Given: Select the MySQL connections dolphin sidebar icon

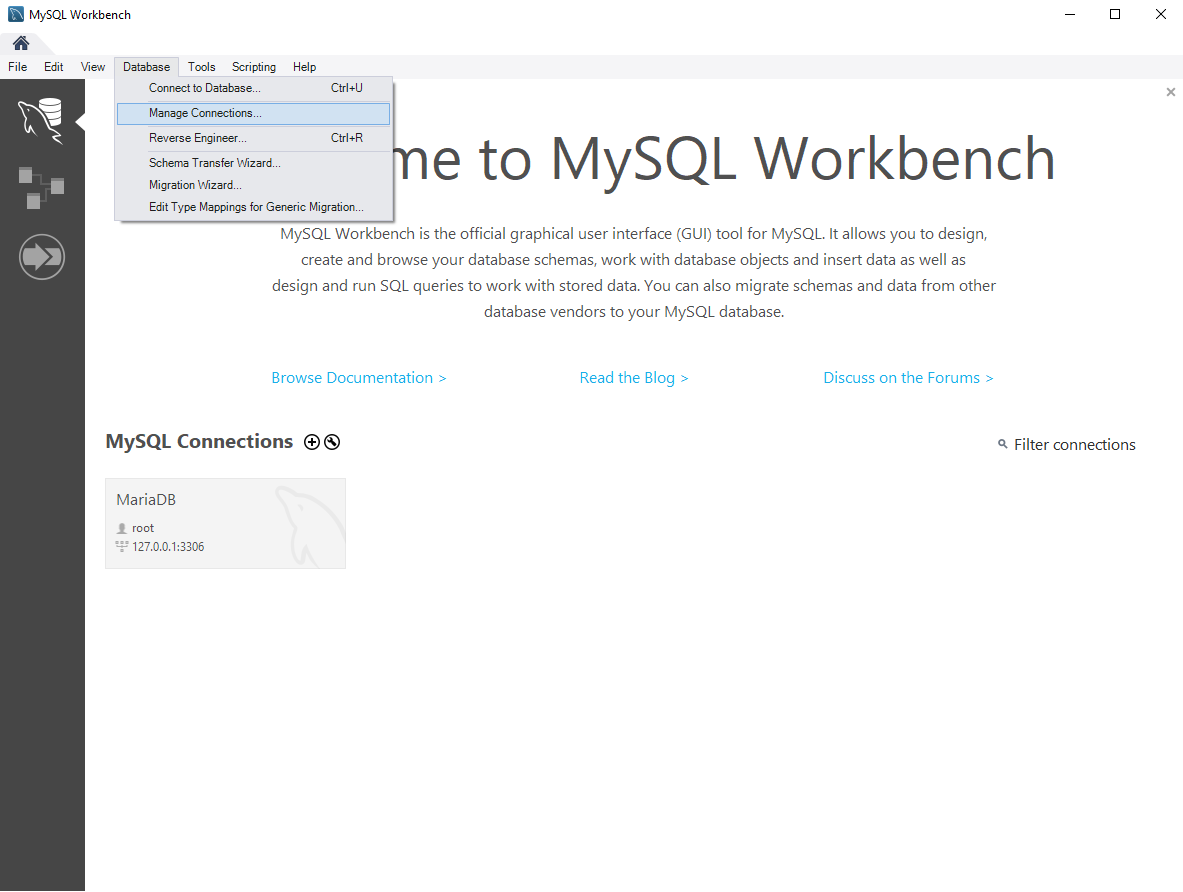Looking at the screenshot, I should pyautogui.click(x=41, y=120).
